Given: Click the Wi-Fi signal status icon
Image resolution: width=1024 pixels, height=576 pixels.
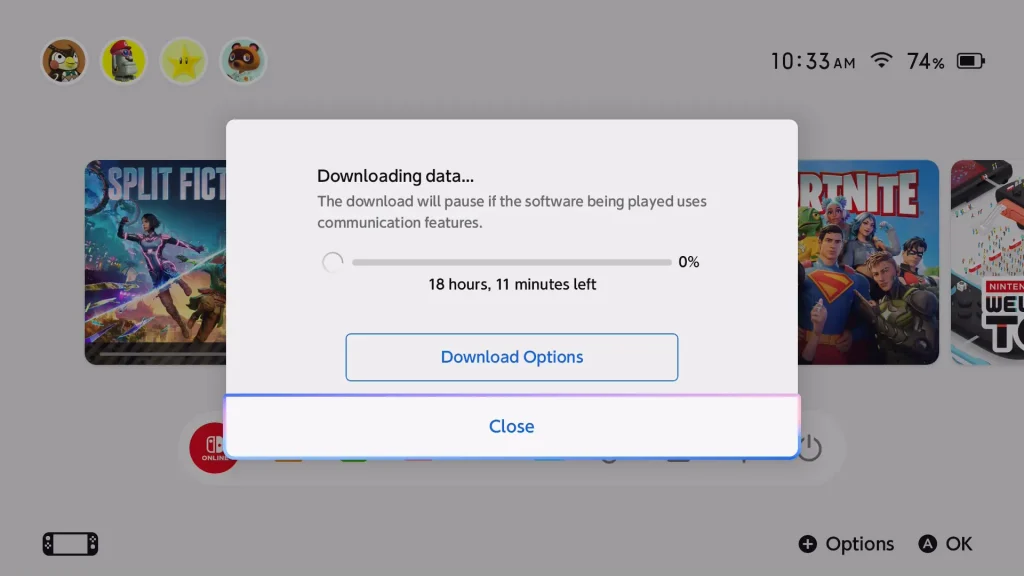Looking at the screenshot, I should coord(881,60).
